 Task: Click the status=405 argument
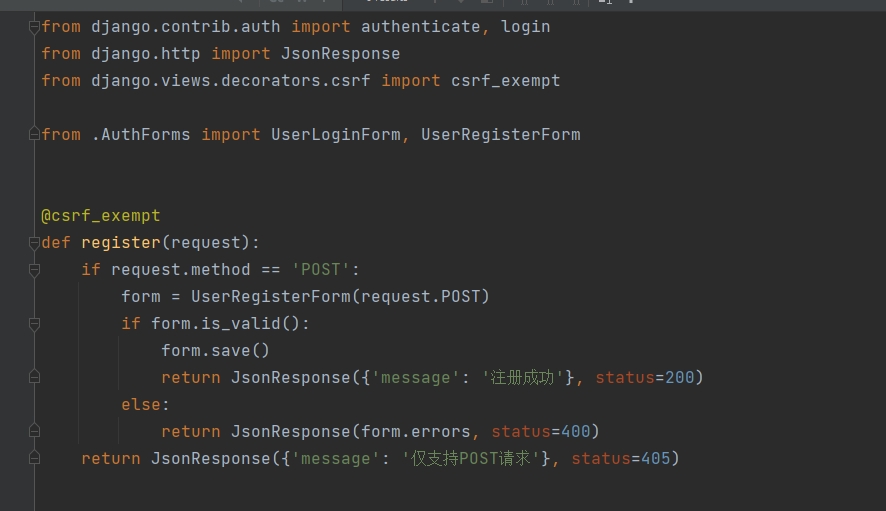[625, 459]
